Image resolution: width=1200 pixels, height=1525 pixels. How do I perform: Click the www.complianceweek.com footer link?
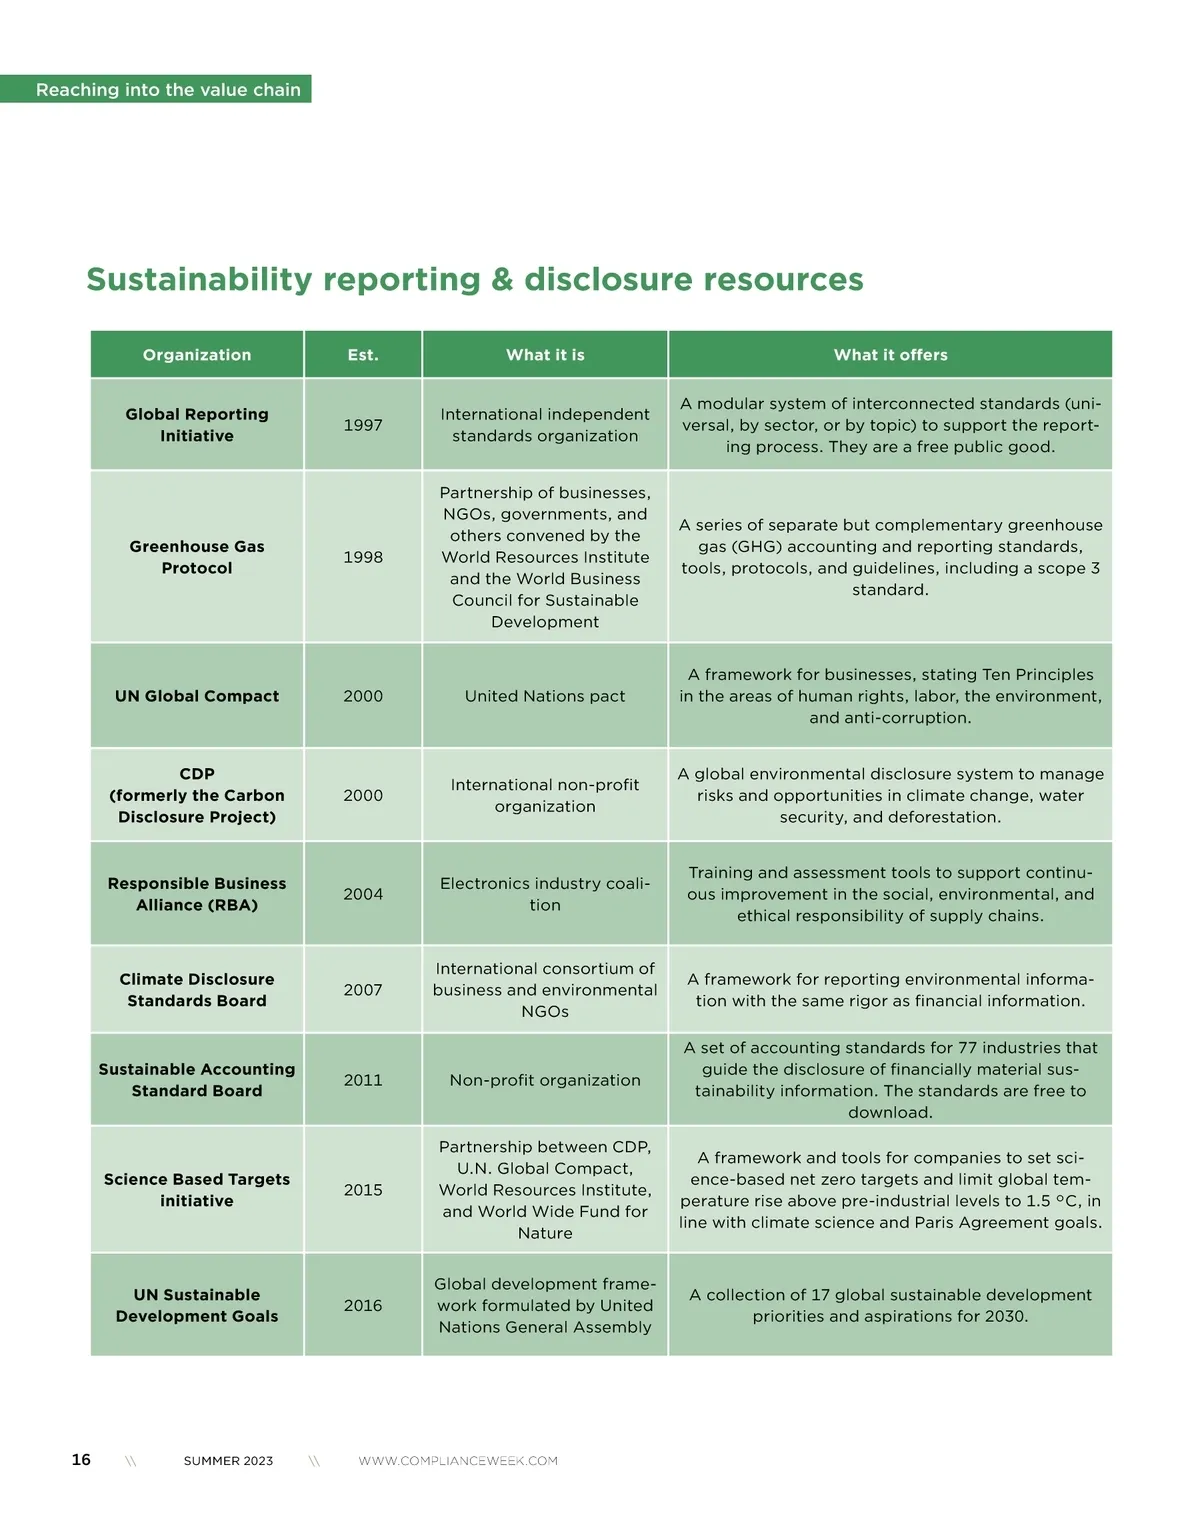[458, 1460]
